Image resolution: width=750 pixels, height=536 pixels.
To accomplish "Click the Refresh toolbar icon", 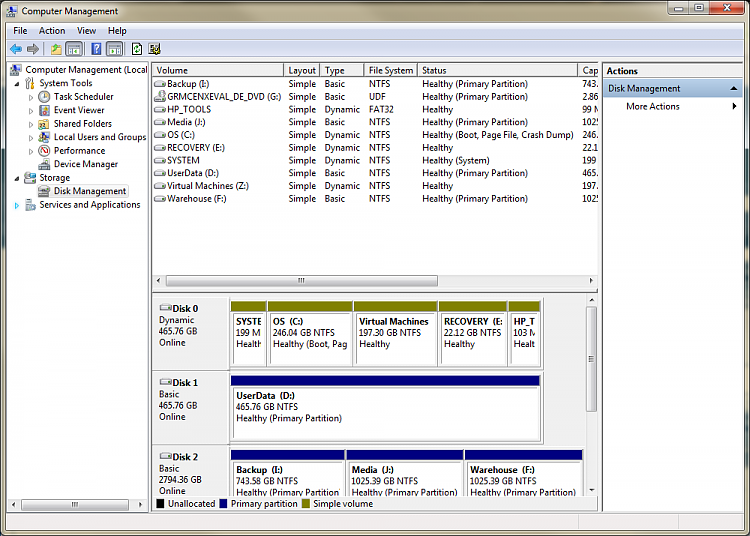I will click(137, 49).
